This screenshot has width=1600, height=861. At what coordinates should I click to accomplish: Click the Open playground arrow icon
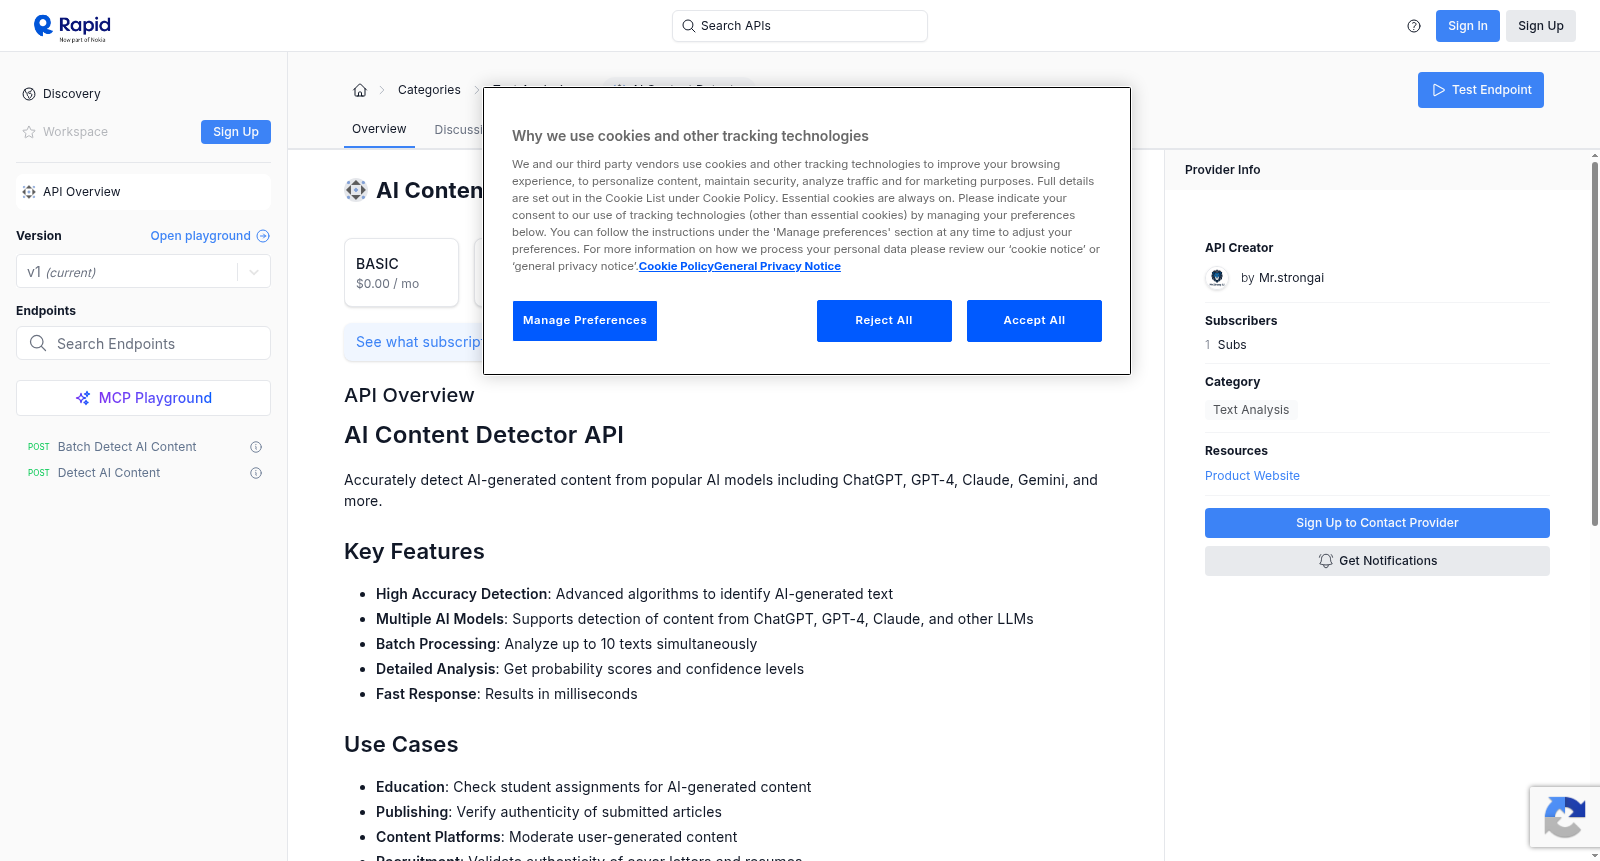point(263,236)
